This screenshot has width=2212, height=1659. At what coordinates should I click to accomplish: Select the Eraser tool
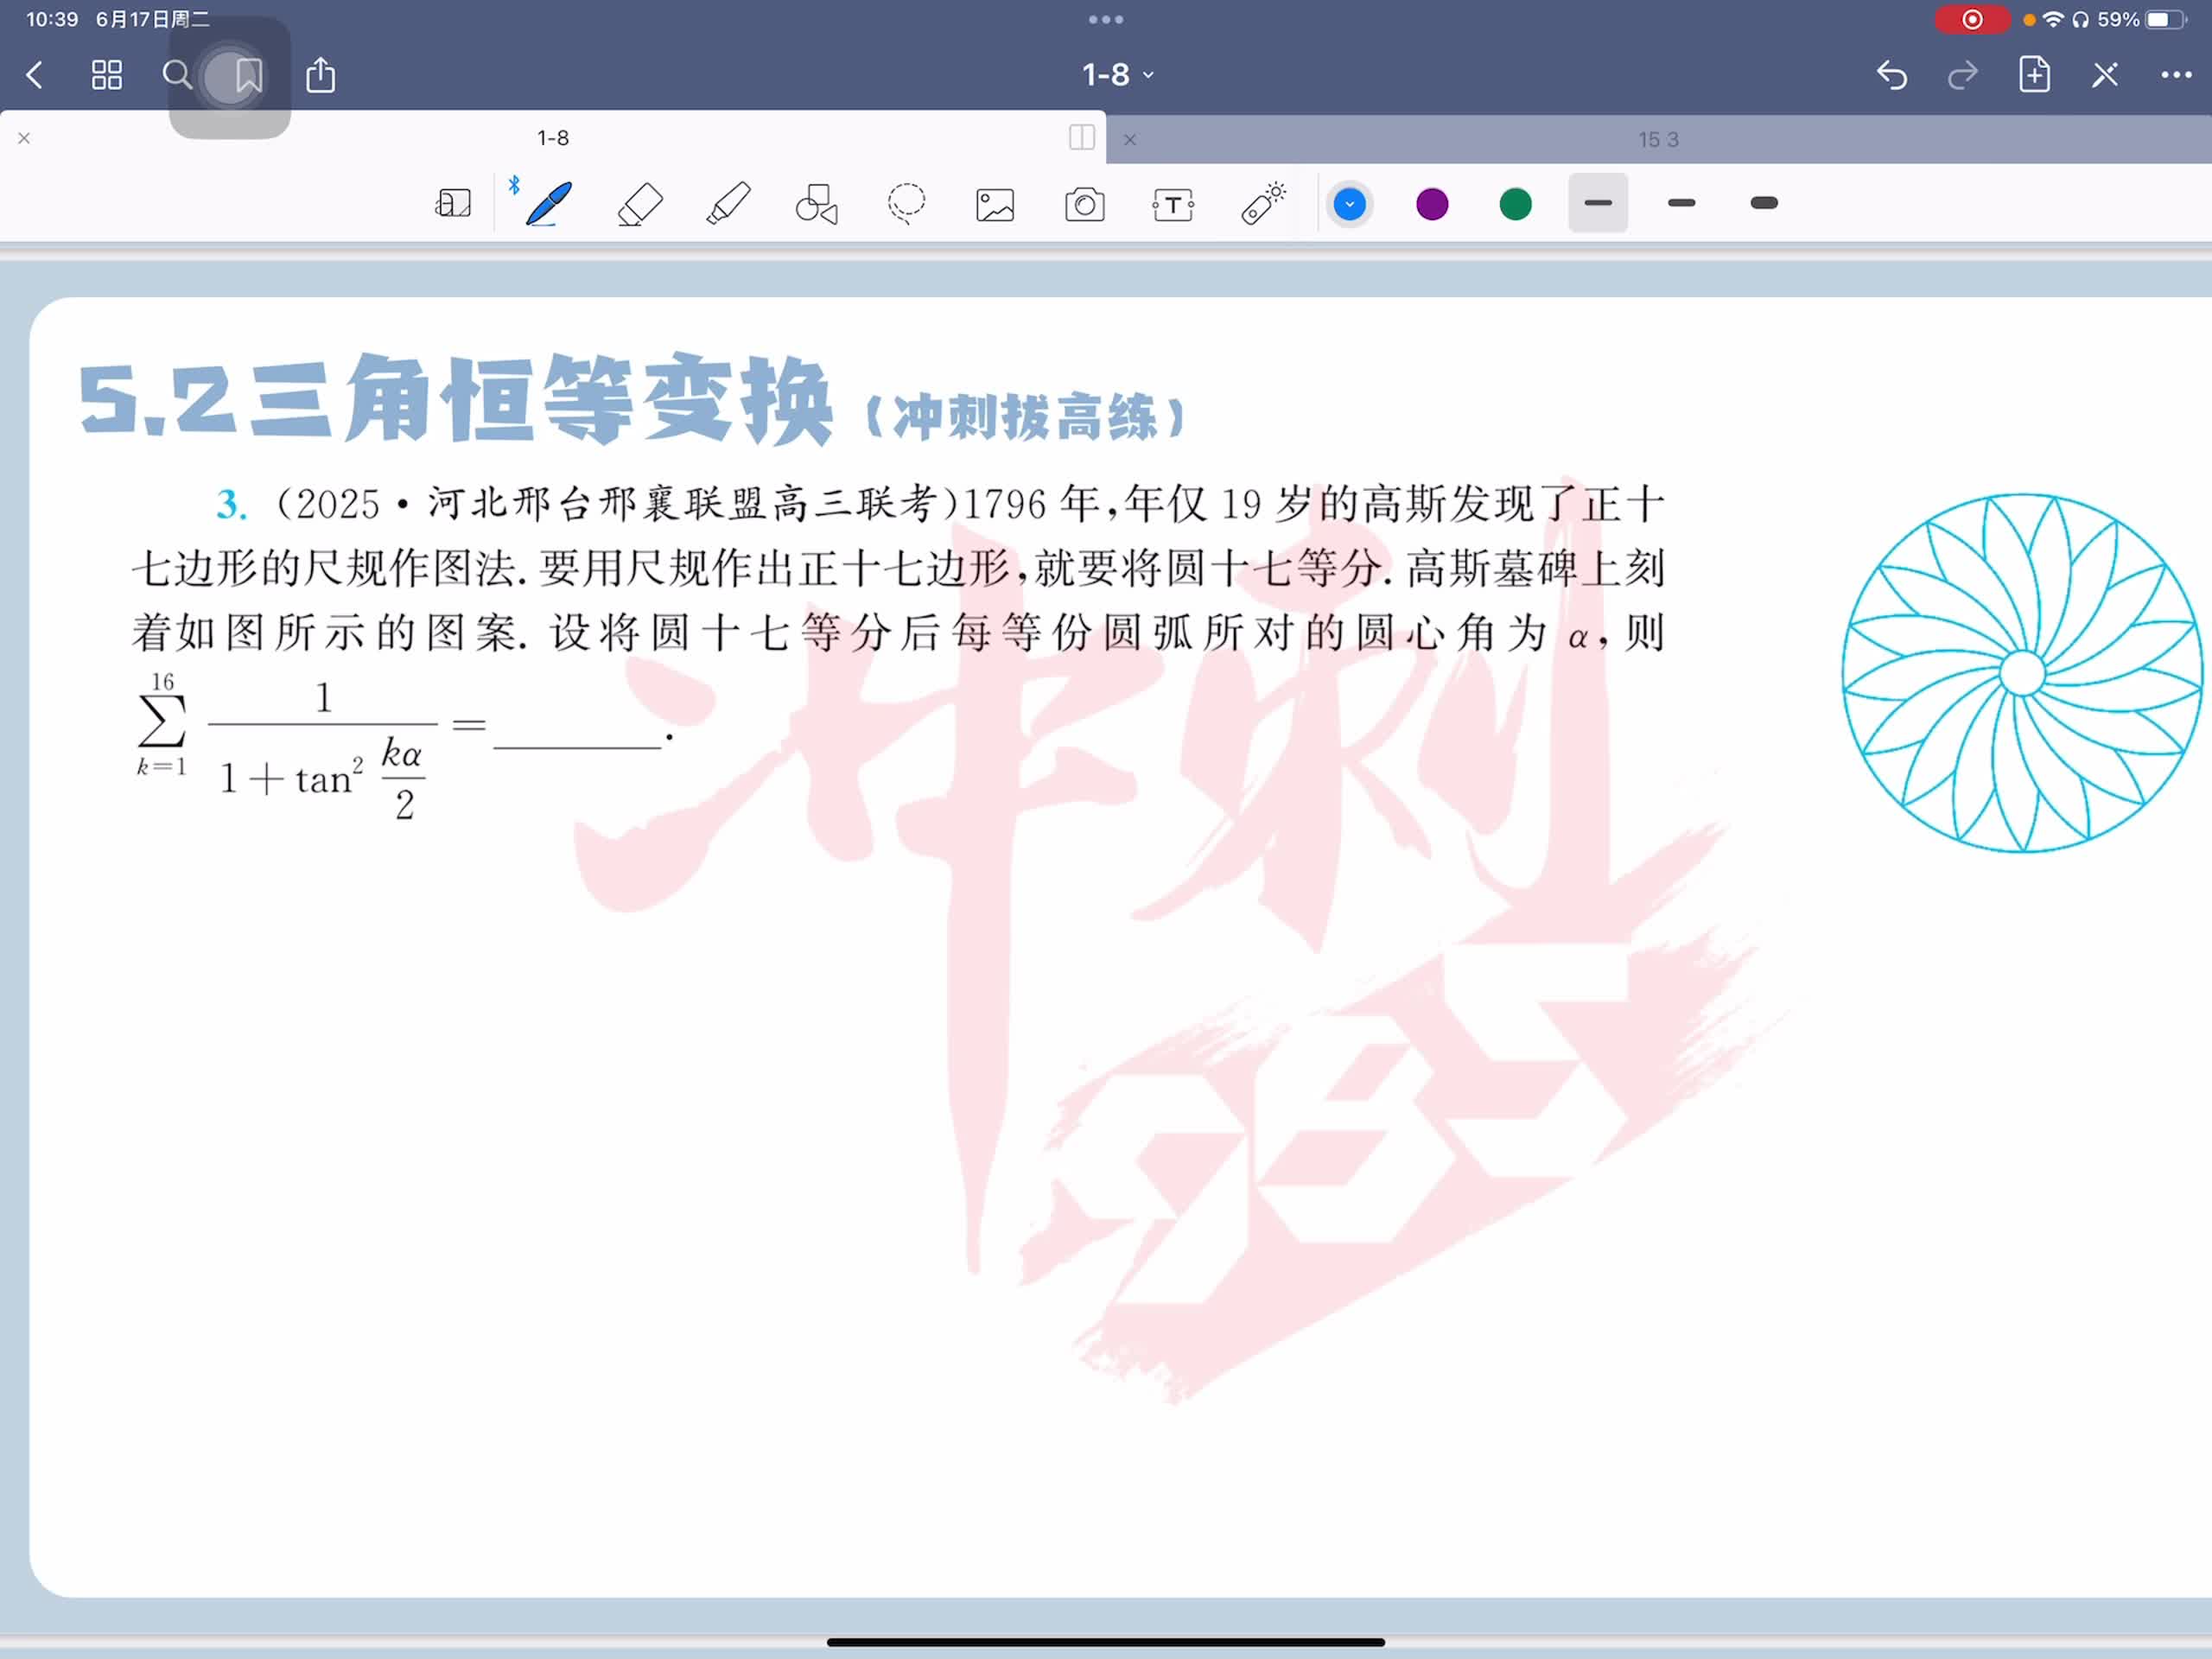640,204
